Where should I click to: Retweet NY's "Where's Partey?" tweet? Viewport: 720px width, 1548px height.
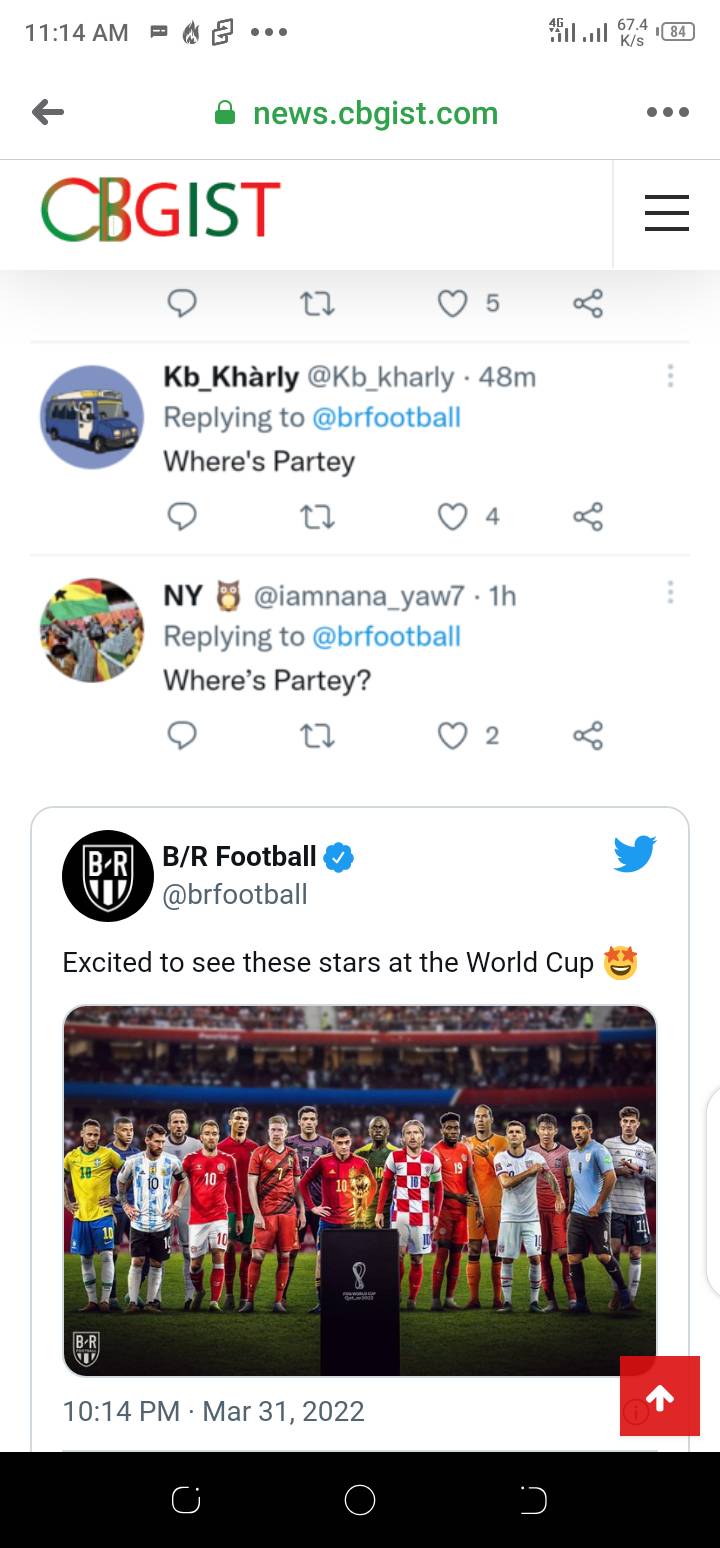(x=317, y=736)
